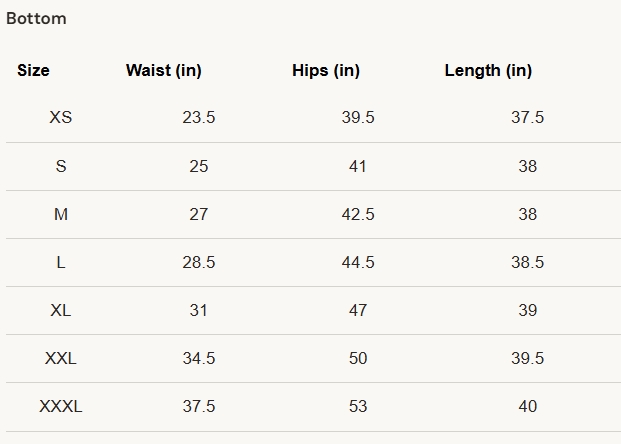Select the S size row label
The height and width of the screenshot is (444, 621).
click(61, 166)
